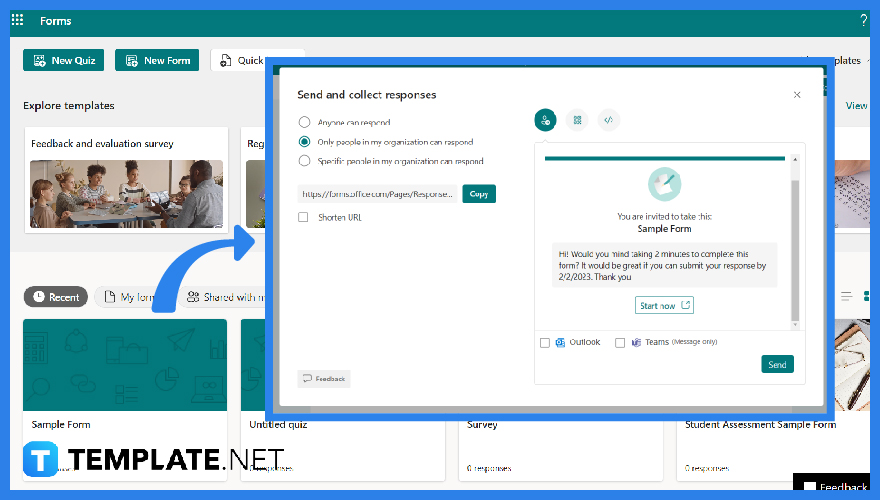
Task: Open the Recent tab
Action: click(x=55, y=297)
